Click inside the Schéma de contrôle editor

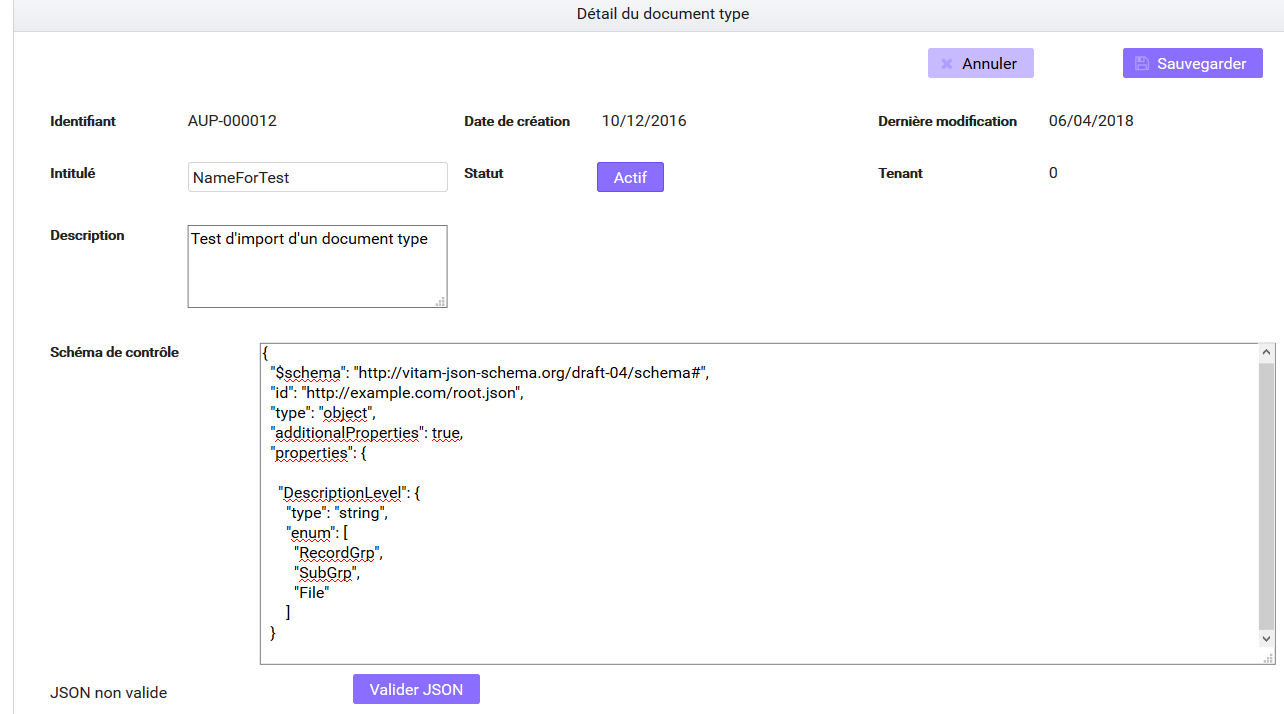point(758,503)
